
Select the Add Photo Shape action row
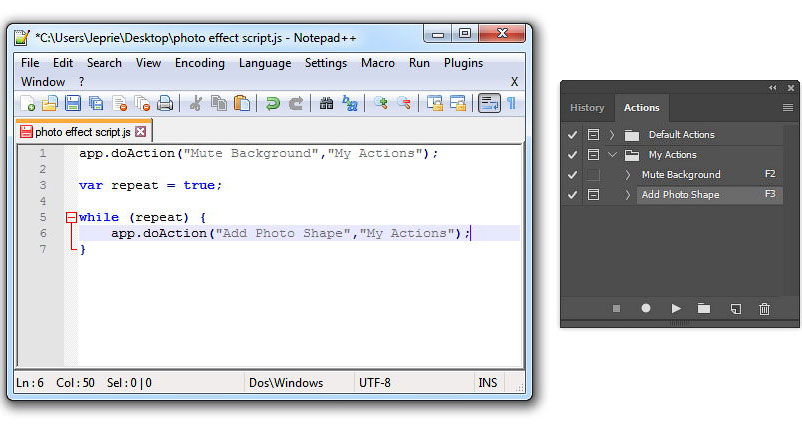coord(710,195)
